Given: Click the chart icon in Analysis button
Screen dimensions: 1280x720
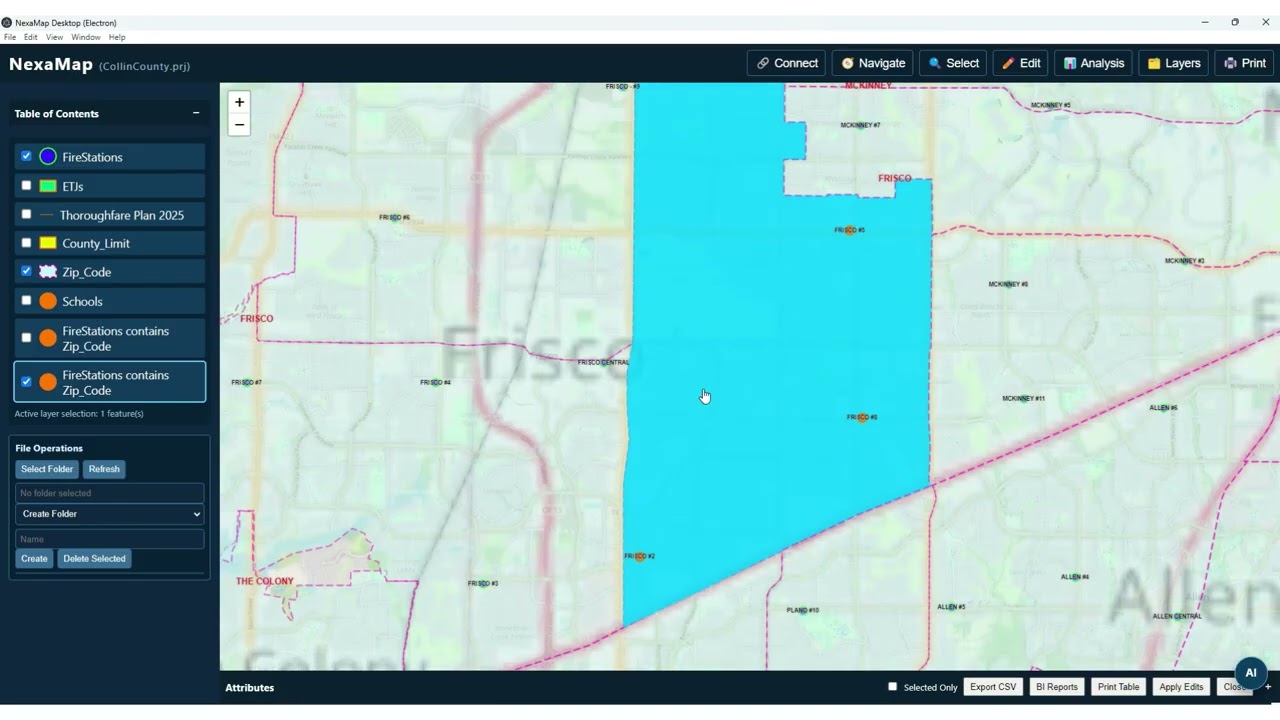Looking at the screenshot, I should (1070, 63).
